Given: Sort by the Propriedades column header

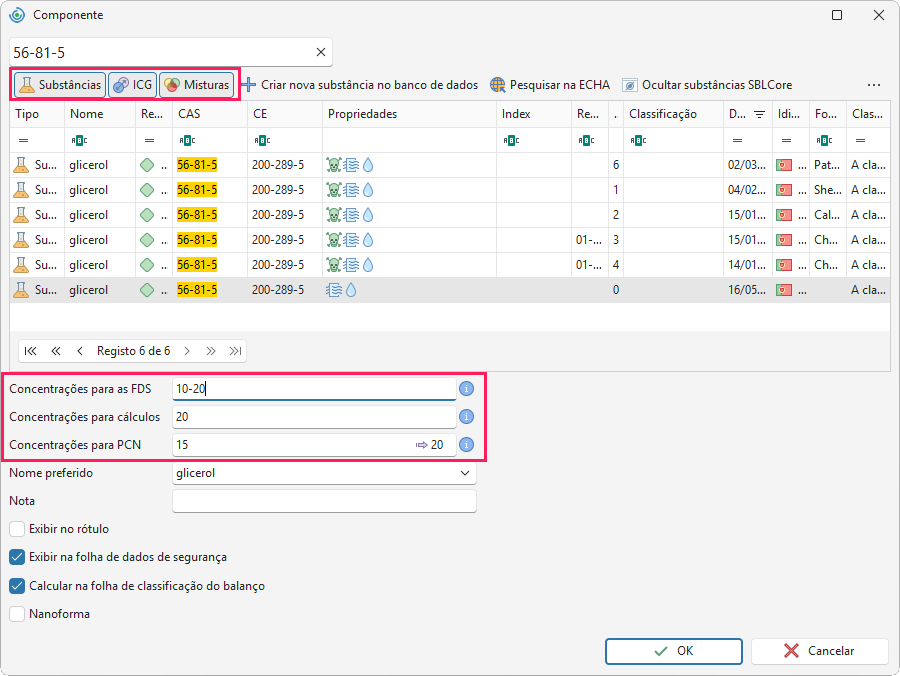Looking at the screenshot, I should pyautogui.click(x=409, y=114).
